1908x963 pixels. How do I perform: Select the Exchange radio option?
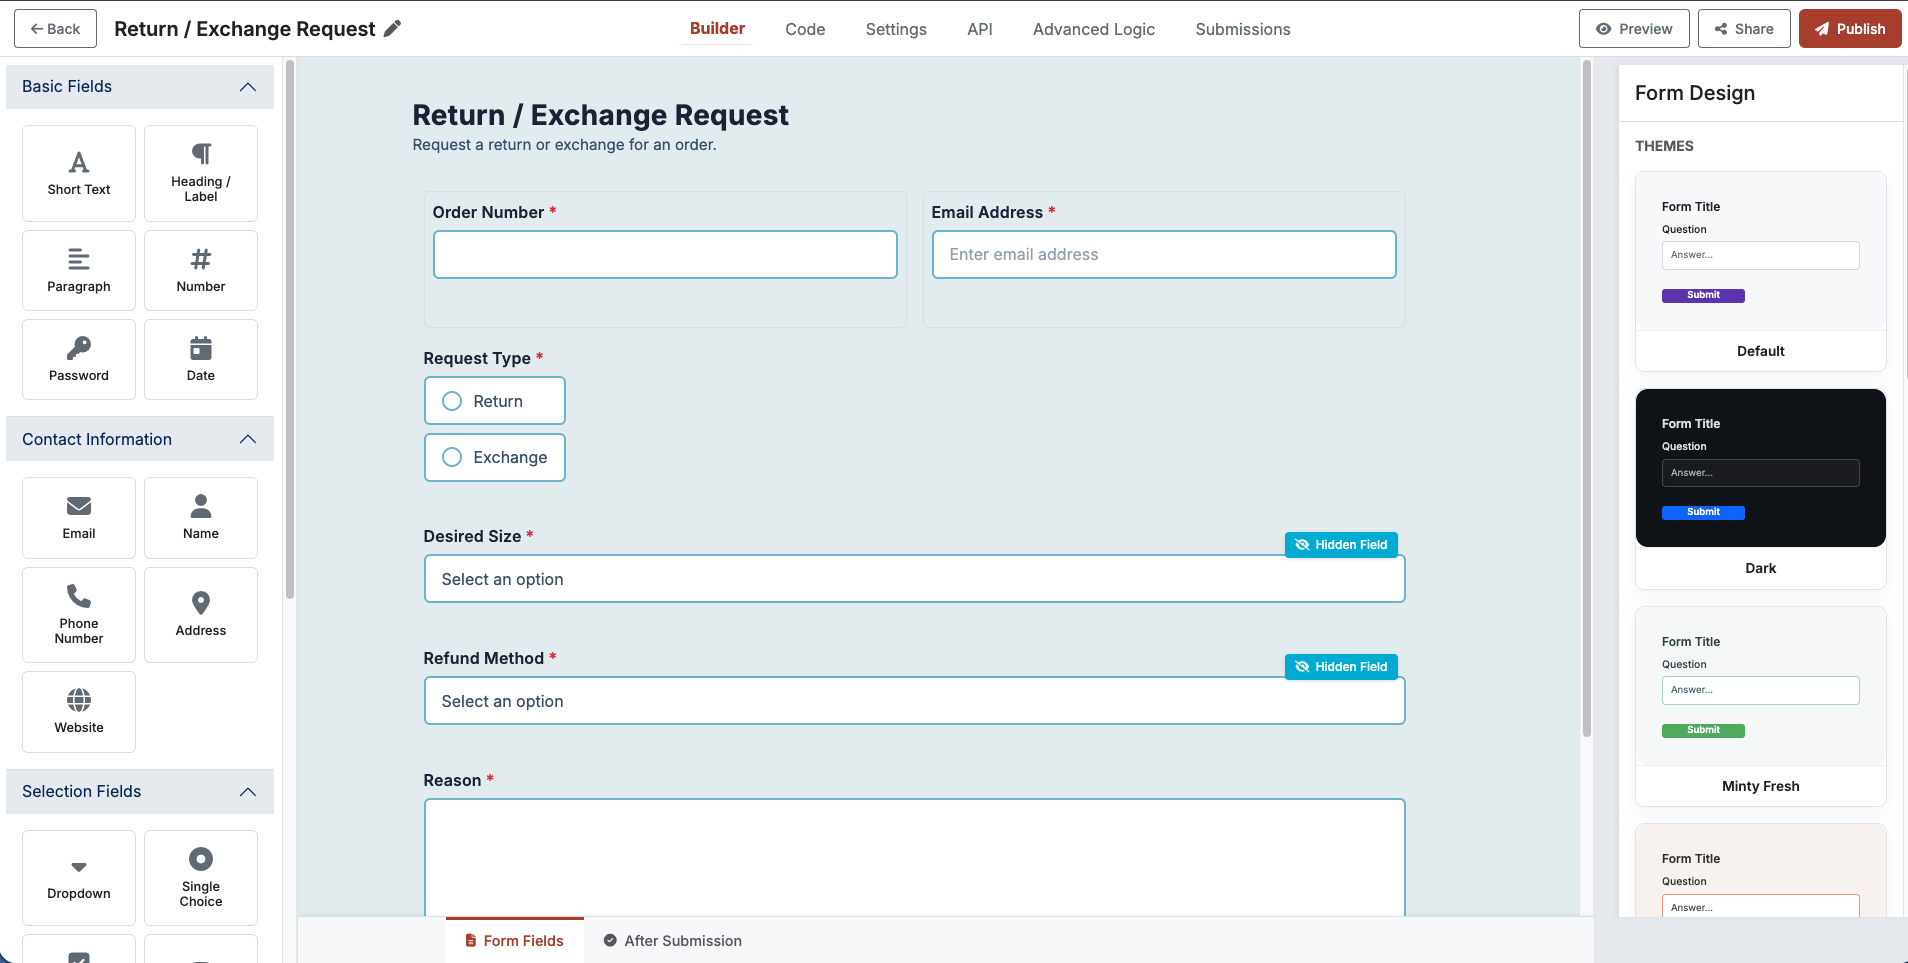point(451,457)
